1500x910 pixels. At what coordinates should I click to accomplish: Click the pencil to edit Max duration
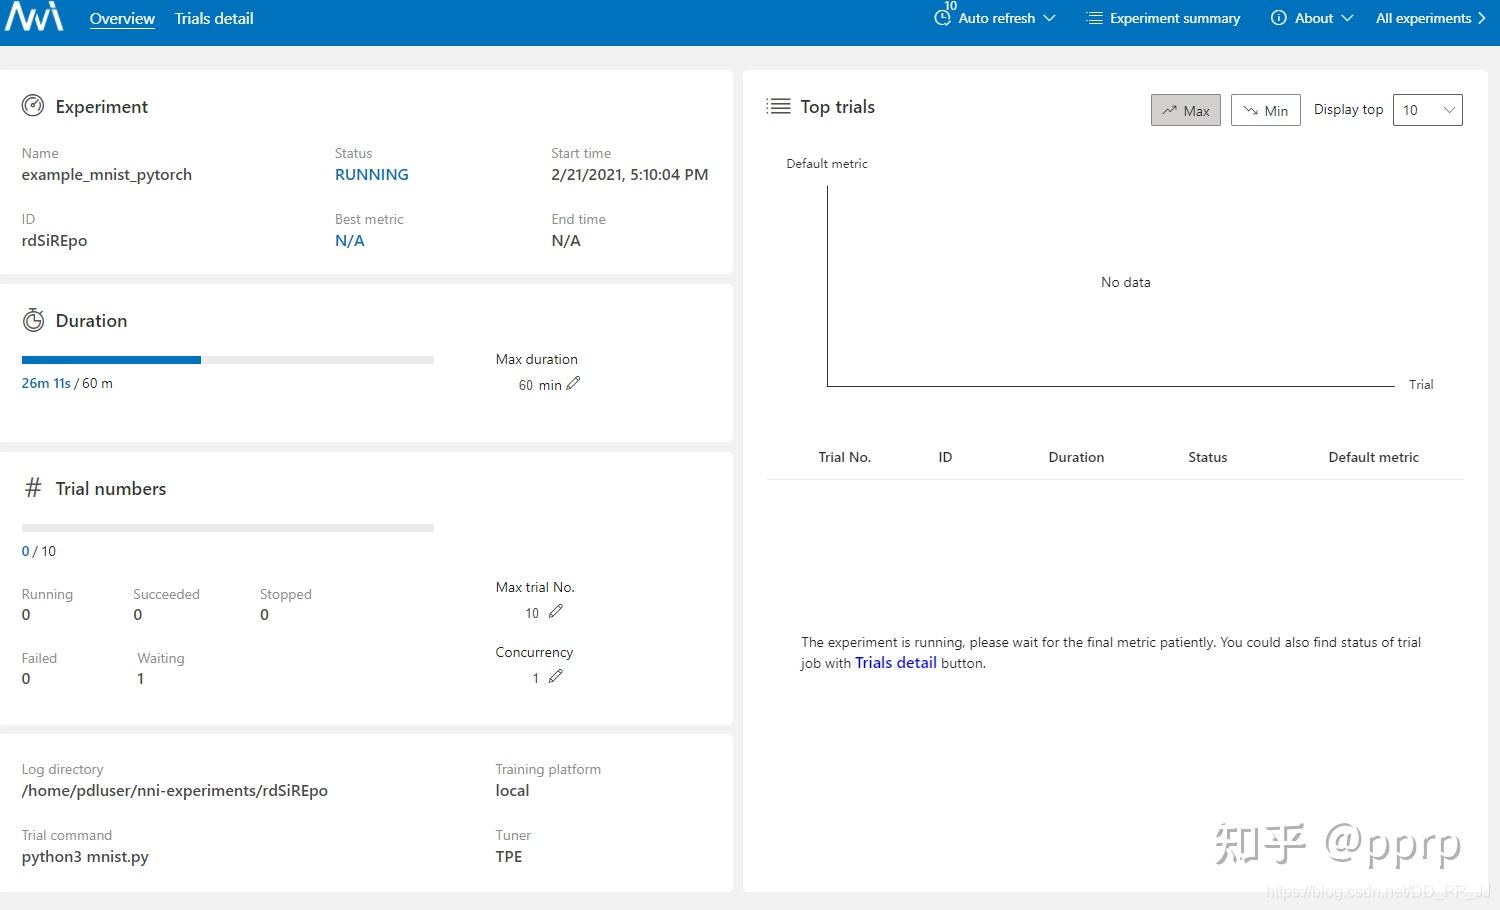tap(572, 382)
